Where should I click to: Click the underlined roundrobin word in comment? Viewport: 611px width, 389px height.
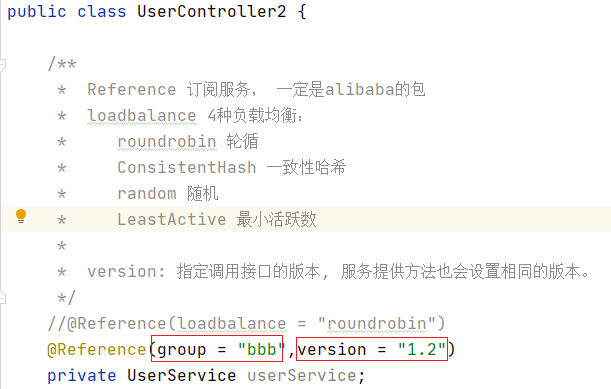click(167, 141)
